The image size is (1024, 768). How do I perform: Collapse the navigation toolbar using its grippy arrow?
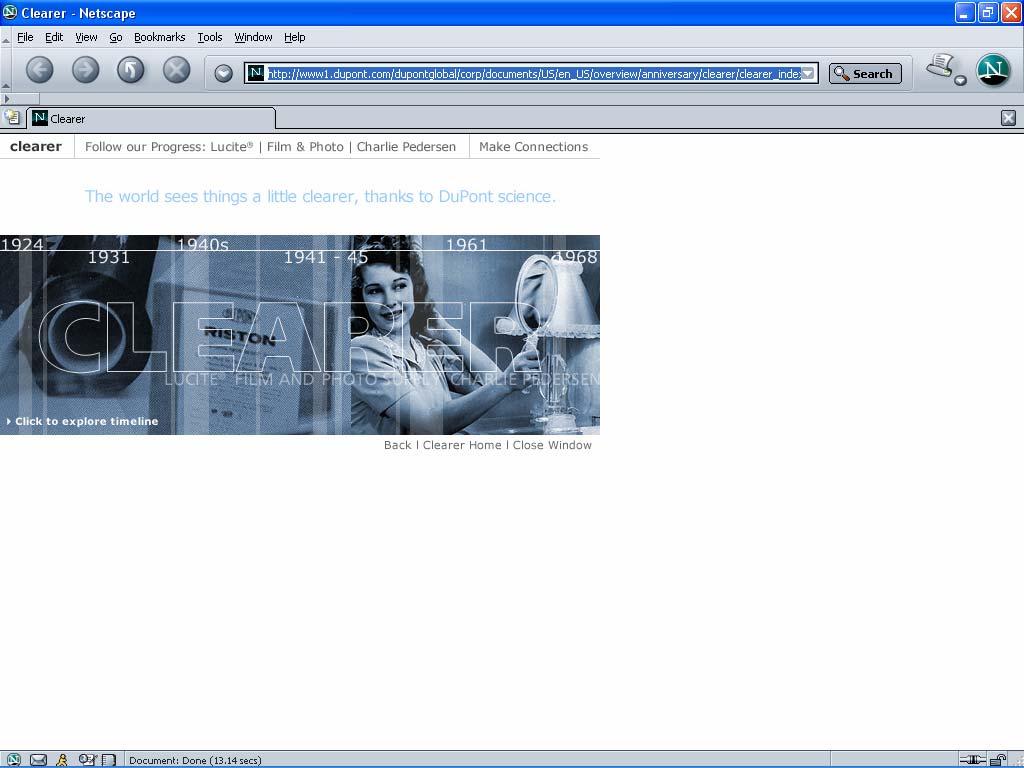pyautogui.click(x=5, y=86)
